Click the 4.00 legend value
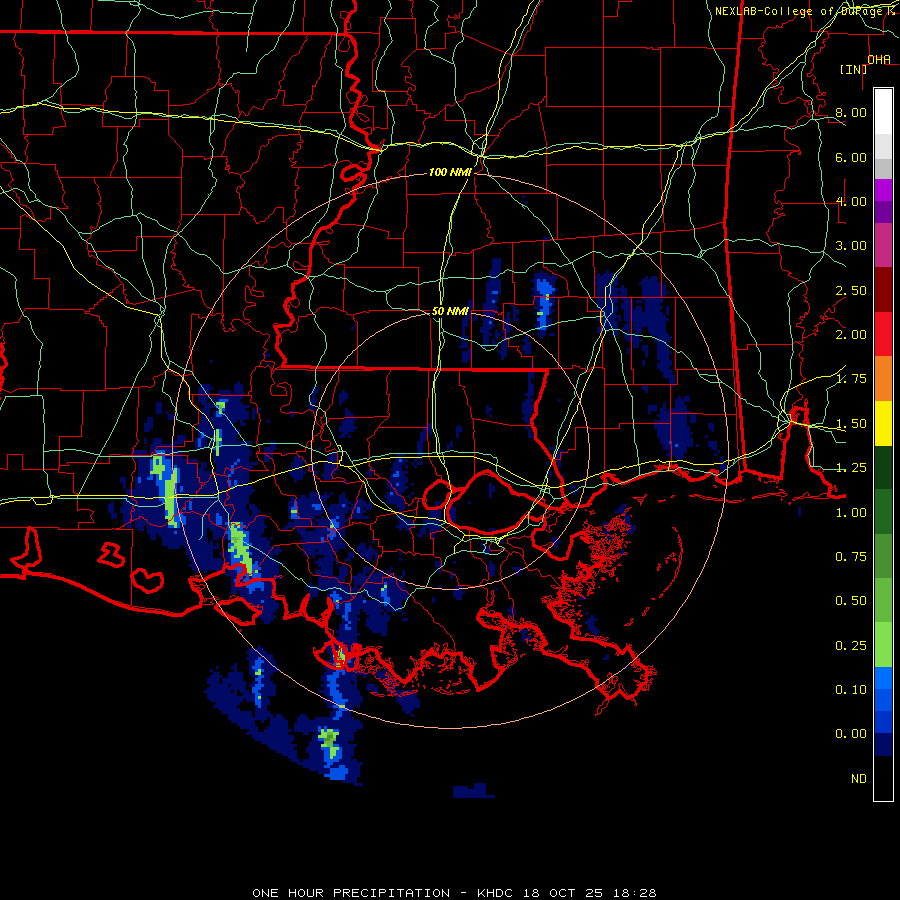The height and width of the screenshot is (900, 900). point(851,201)
